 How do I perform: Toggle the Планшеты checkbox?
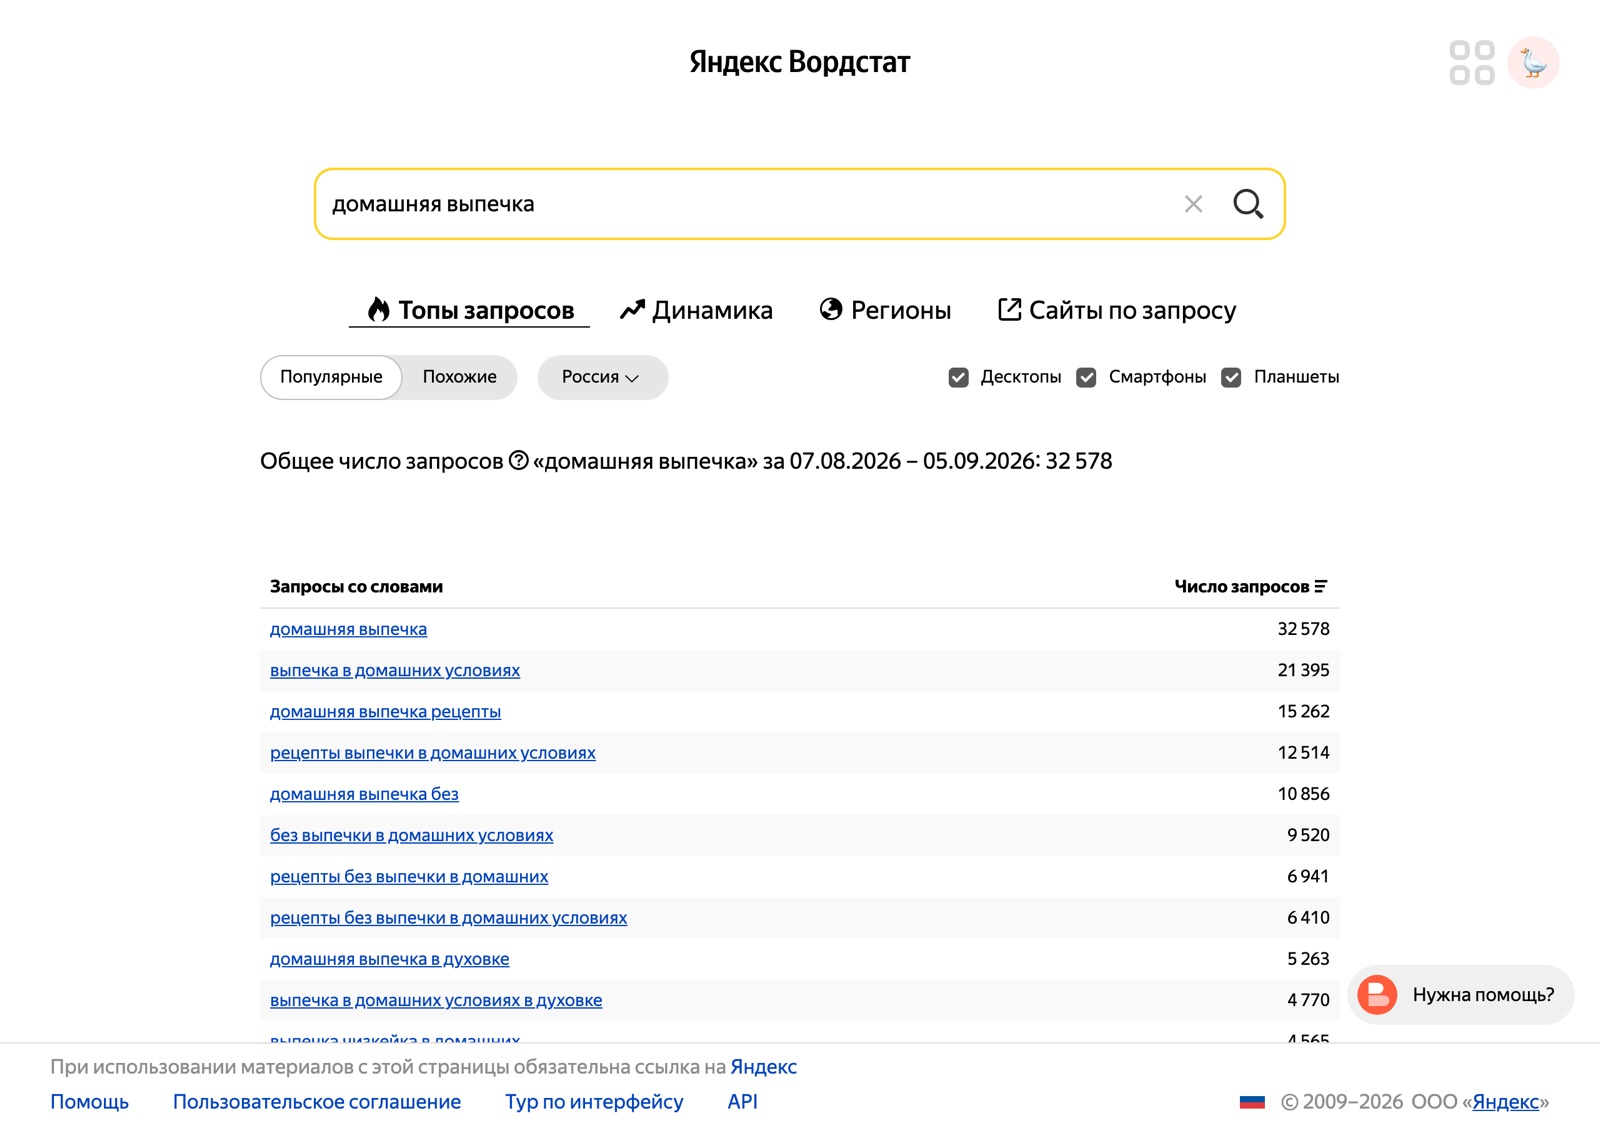click(1231, 377)
